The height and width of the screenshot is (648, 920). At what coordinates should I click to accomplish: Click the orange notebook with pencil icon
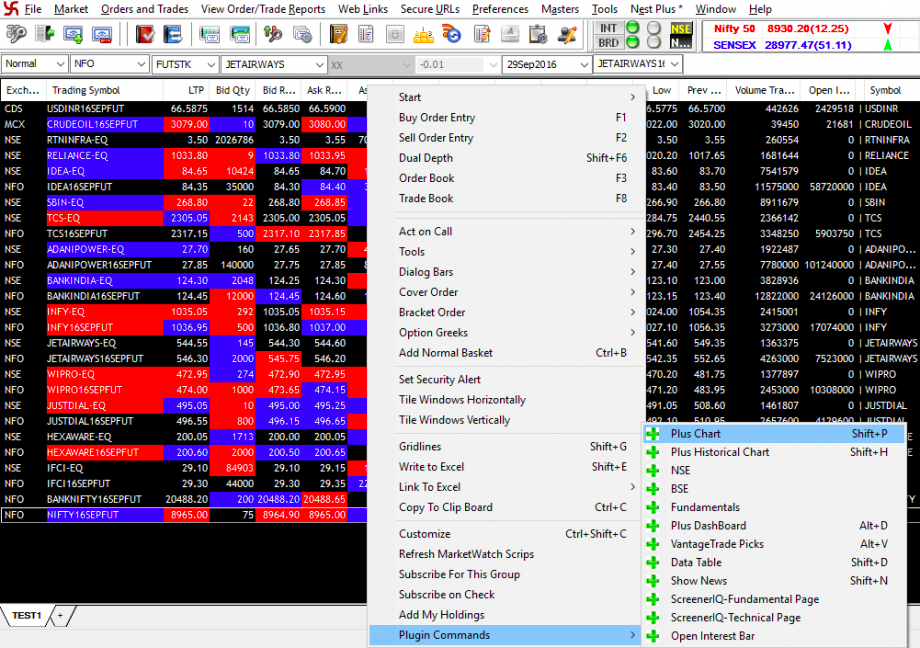click(x=339, y=35)
